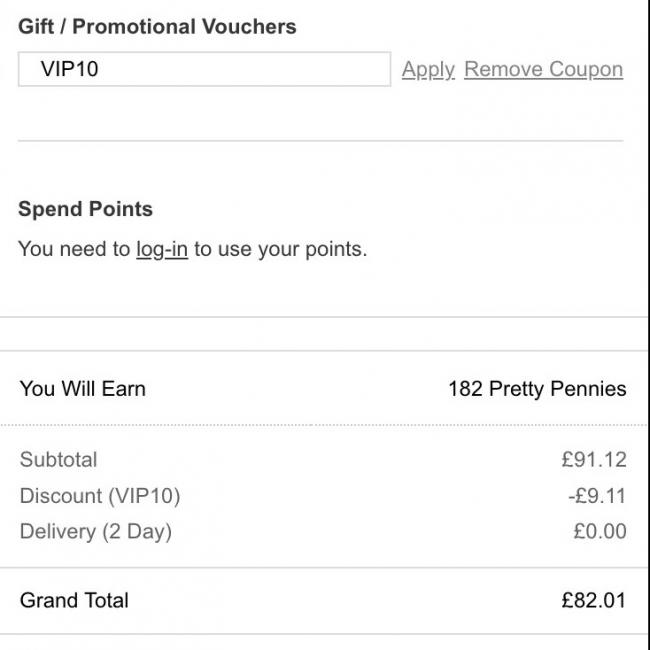Click the Gift / Promotional Vouchers heading

click(157, 27)
